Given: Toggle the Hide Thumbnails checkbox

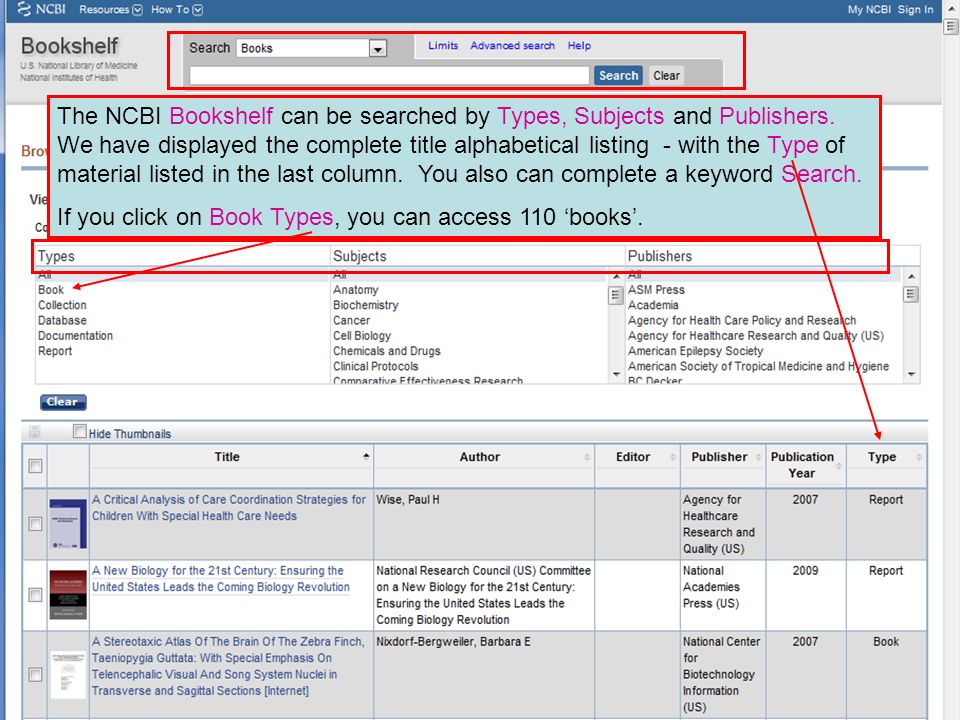Looking at the screenshot, I should click(x=80, y=432).
